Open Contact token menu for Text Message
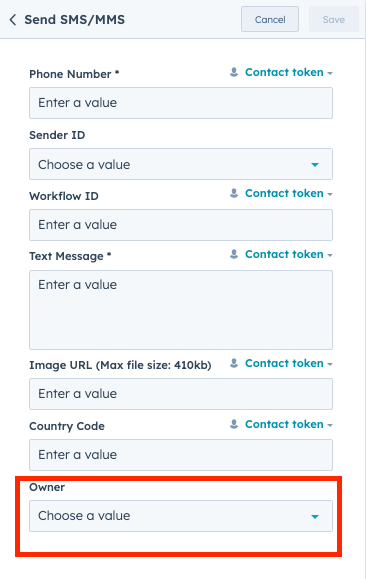Viewport: 366px width, 579px height. click(289, 254)
